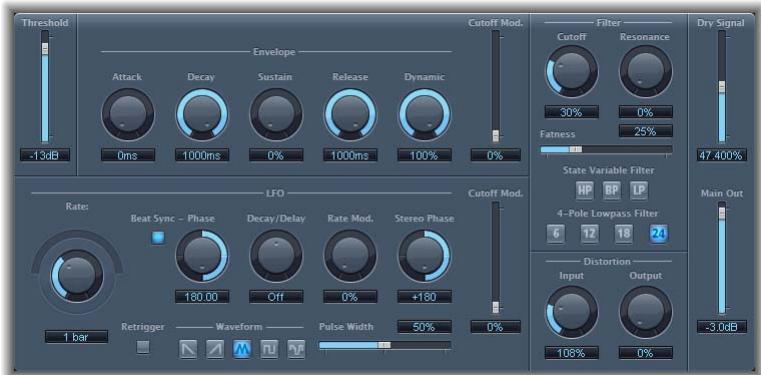
Task: Click the Envelope Attack knob
Action: coord(128,114)
